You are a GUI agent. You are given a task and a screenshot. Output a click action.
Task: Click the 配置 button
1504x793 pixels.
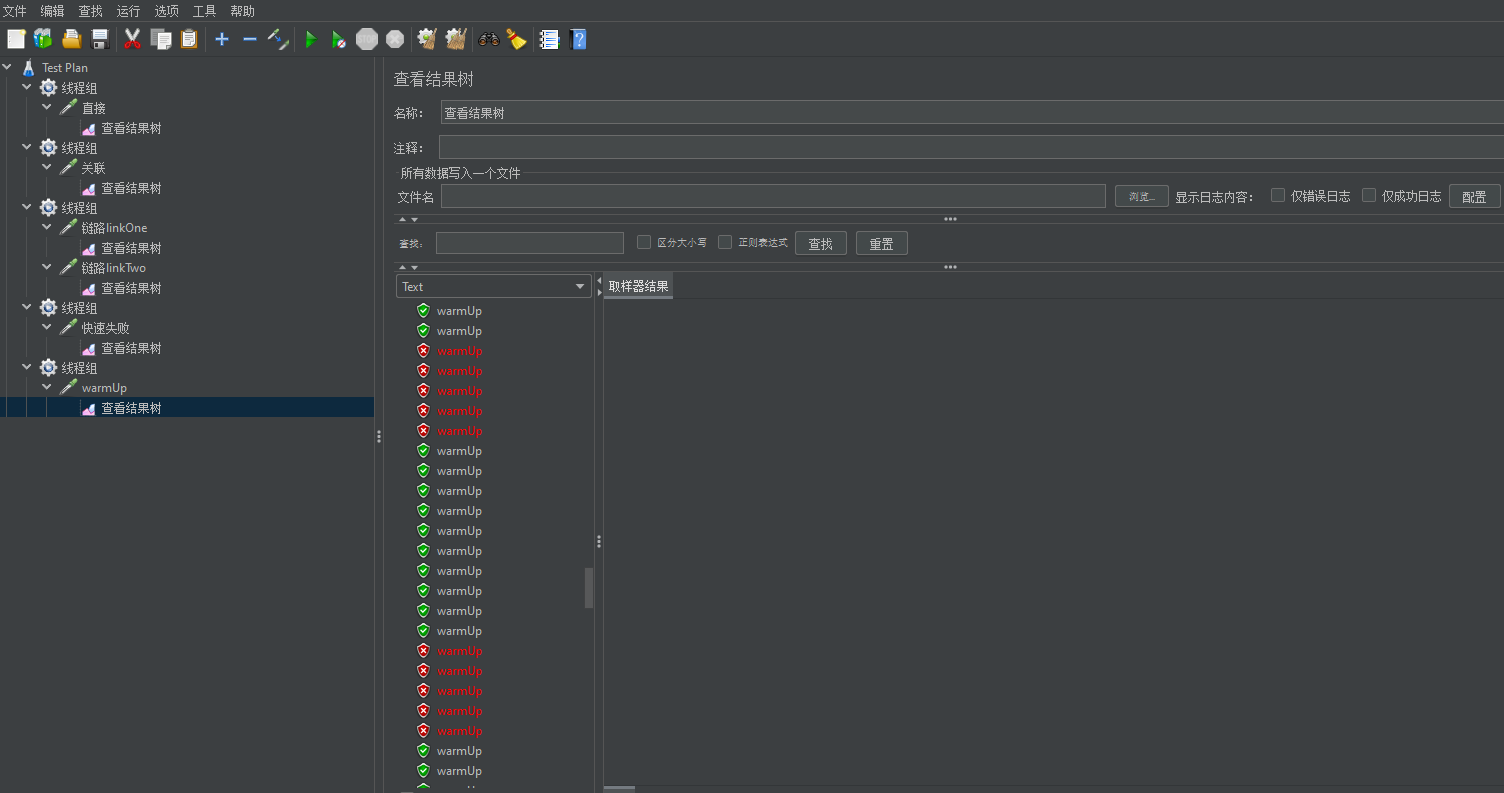click(x=1474, y=197)
